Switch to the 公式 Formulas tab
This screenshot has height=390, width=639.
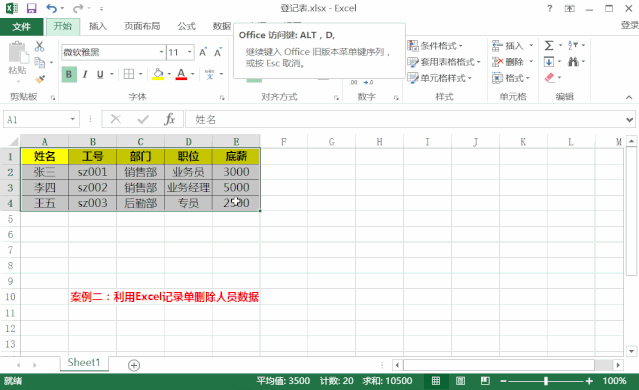tap(187, 26)
